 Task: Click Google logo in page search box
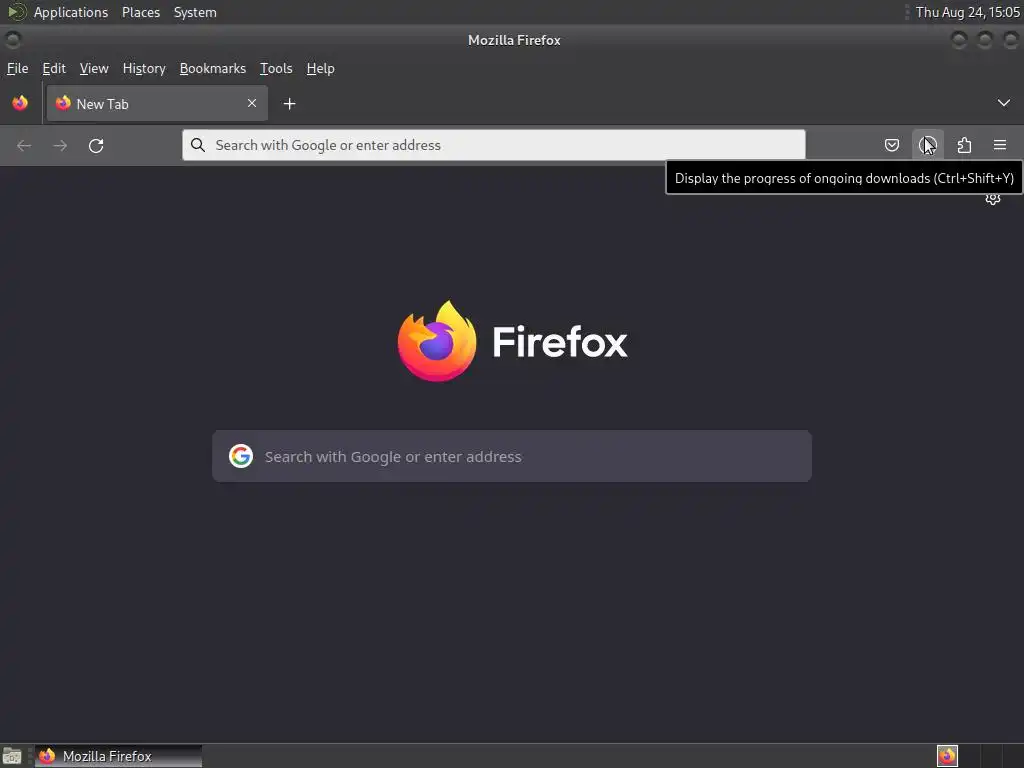[x=241, y=456]
